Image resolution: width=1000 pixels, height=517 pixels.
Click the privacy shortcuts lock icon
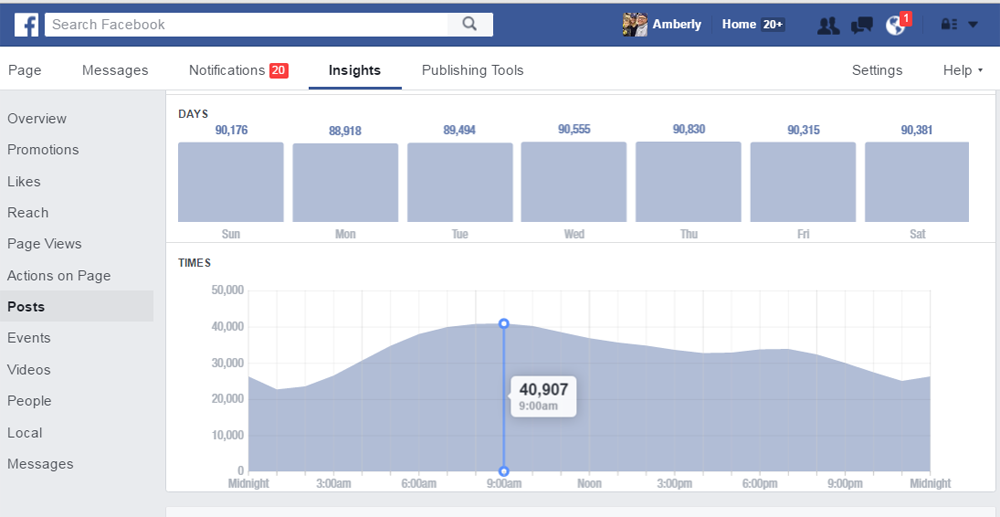(x=948, y=25)
